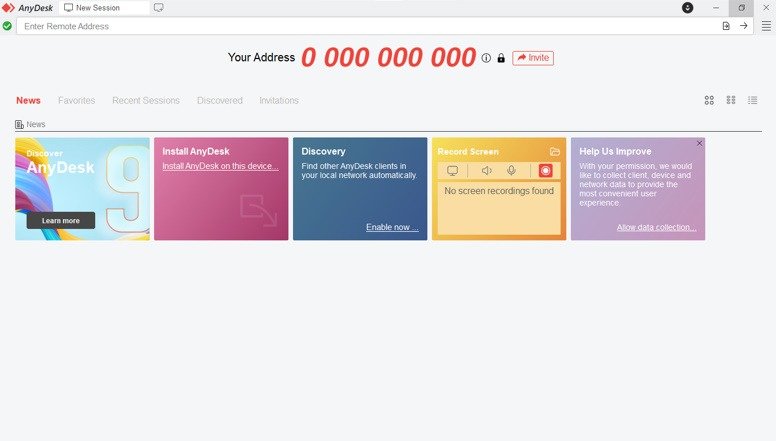This screenshot has height=441, width=776.
Task: Toggle speaker audio in Record Screen card
Action: pyautogui.click(x=486, y=171)
